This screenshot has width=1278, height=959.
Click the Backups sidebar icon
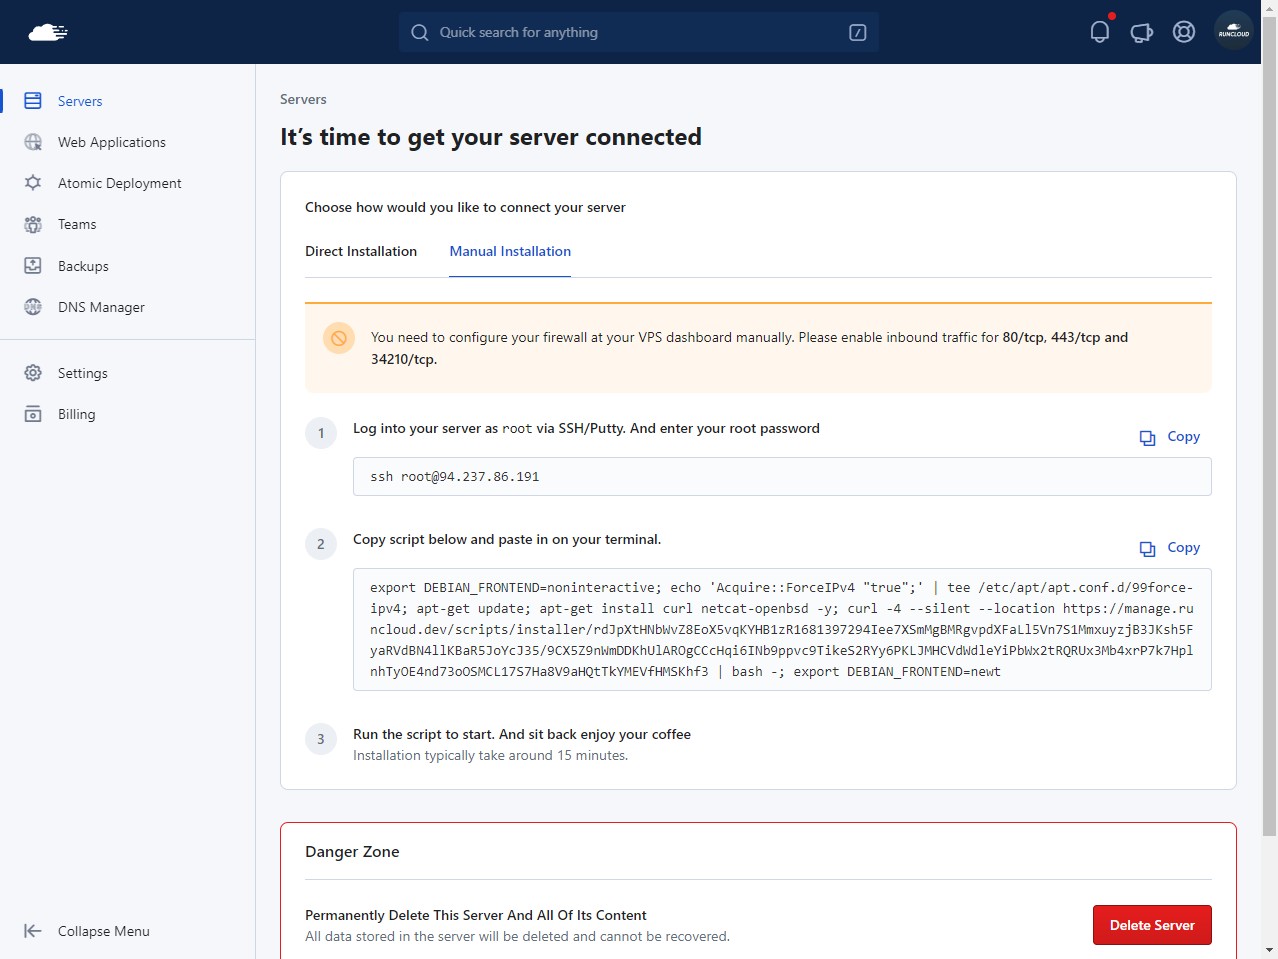tap(33, 266)
